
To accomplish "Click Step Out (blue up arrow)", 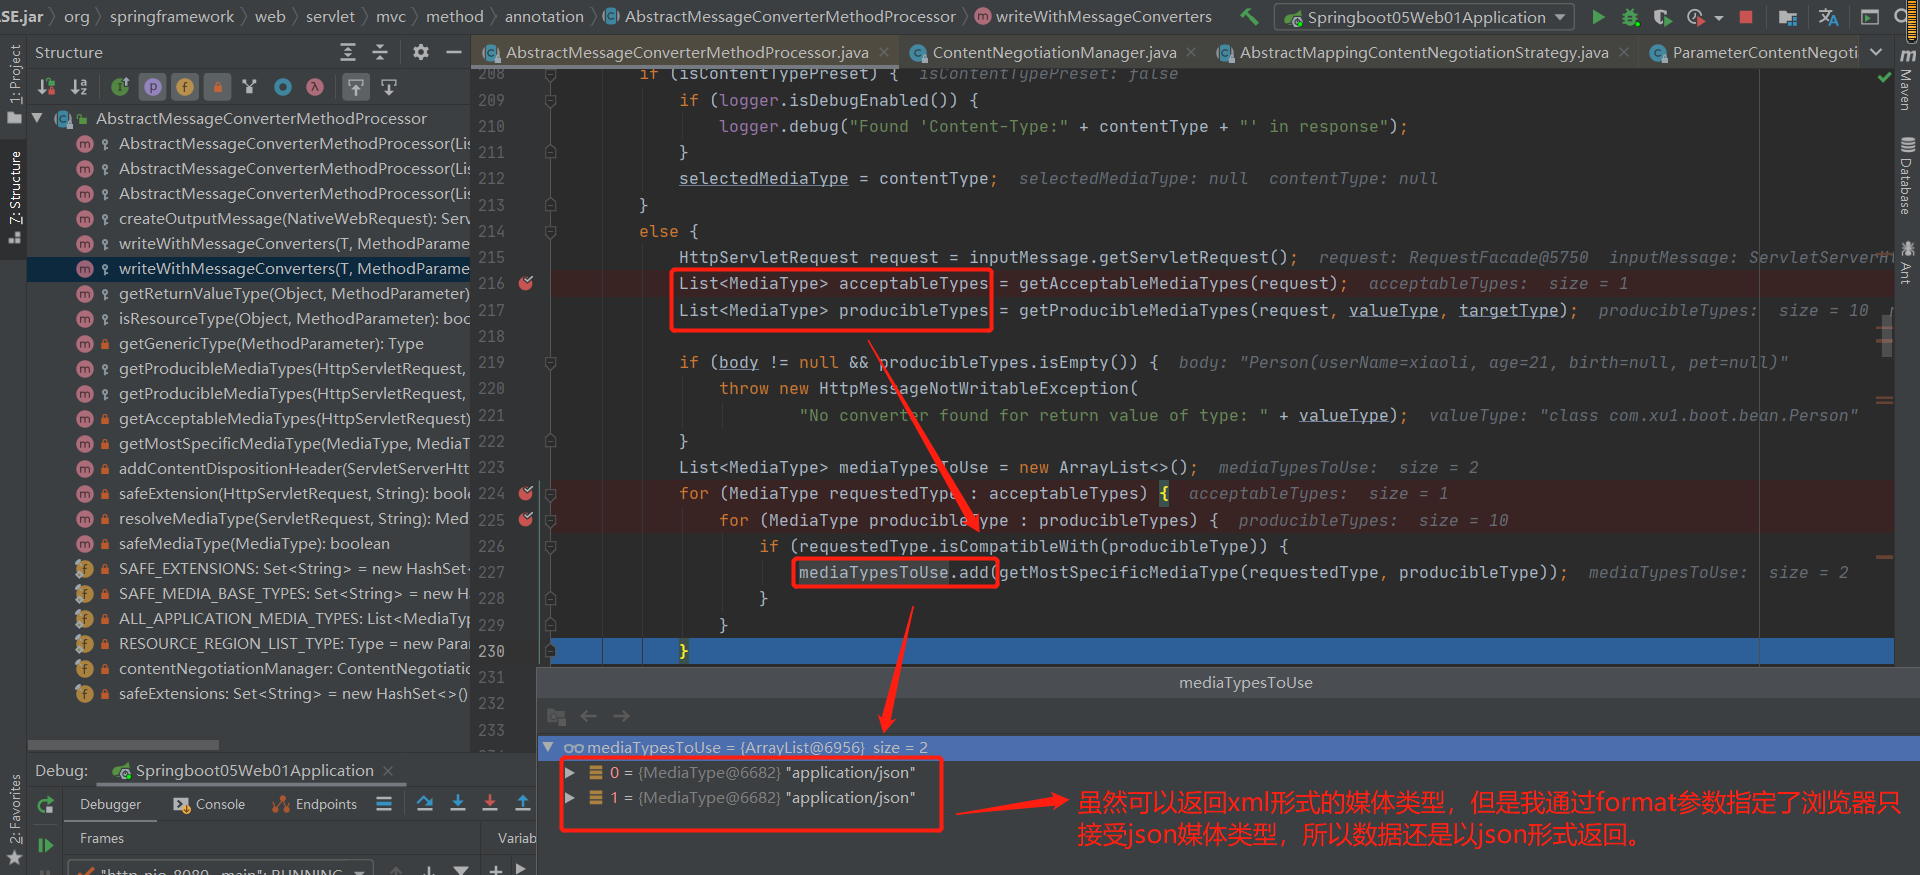I will [x=522, y=803].
